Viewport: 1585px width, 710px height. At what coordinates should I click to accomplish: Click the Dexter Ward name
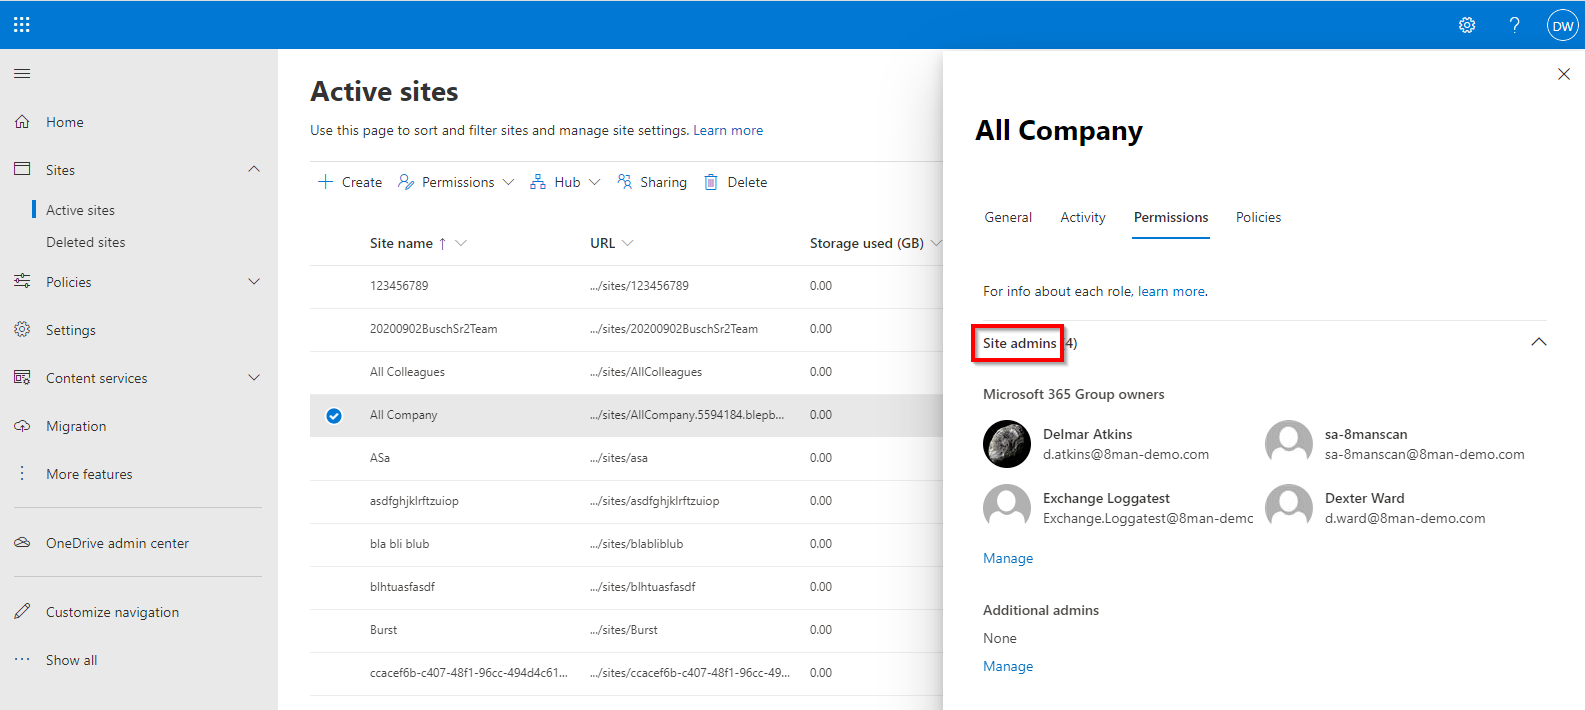pos(1364,498)
